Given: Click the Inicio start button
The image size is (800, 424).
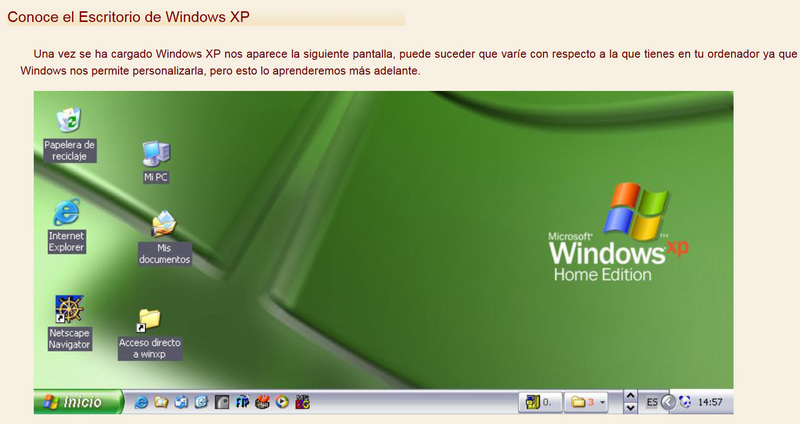Looking at the screenshot, I should pos(78,402).
